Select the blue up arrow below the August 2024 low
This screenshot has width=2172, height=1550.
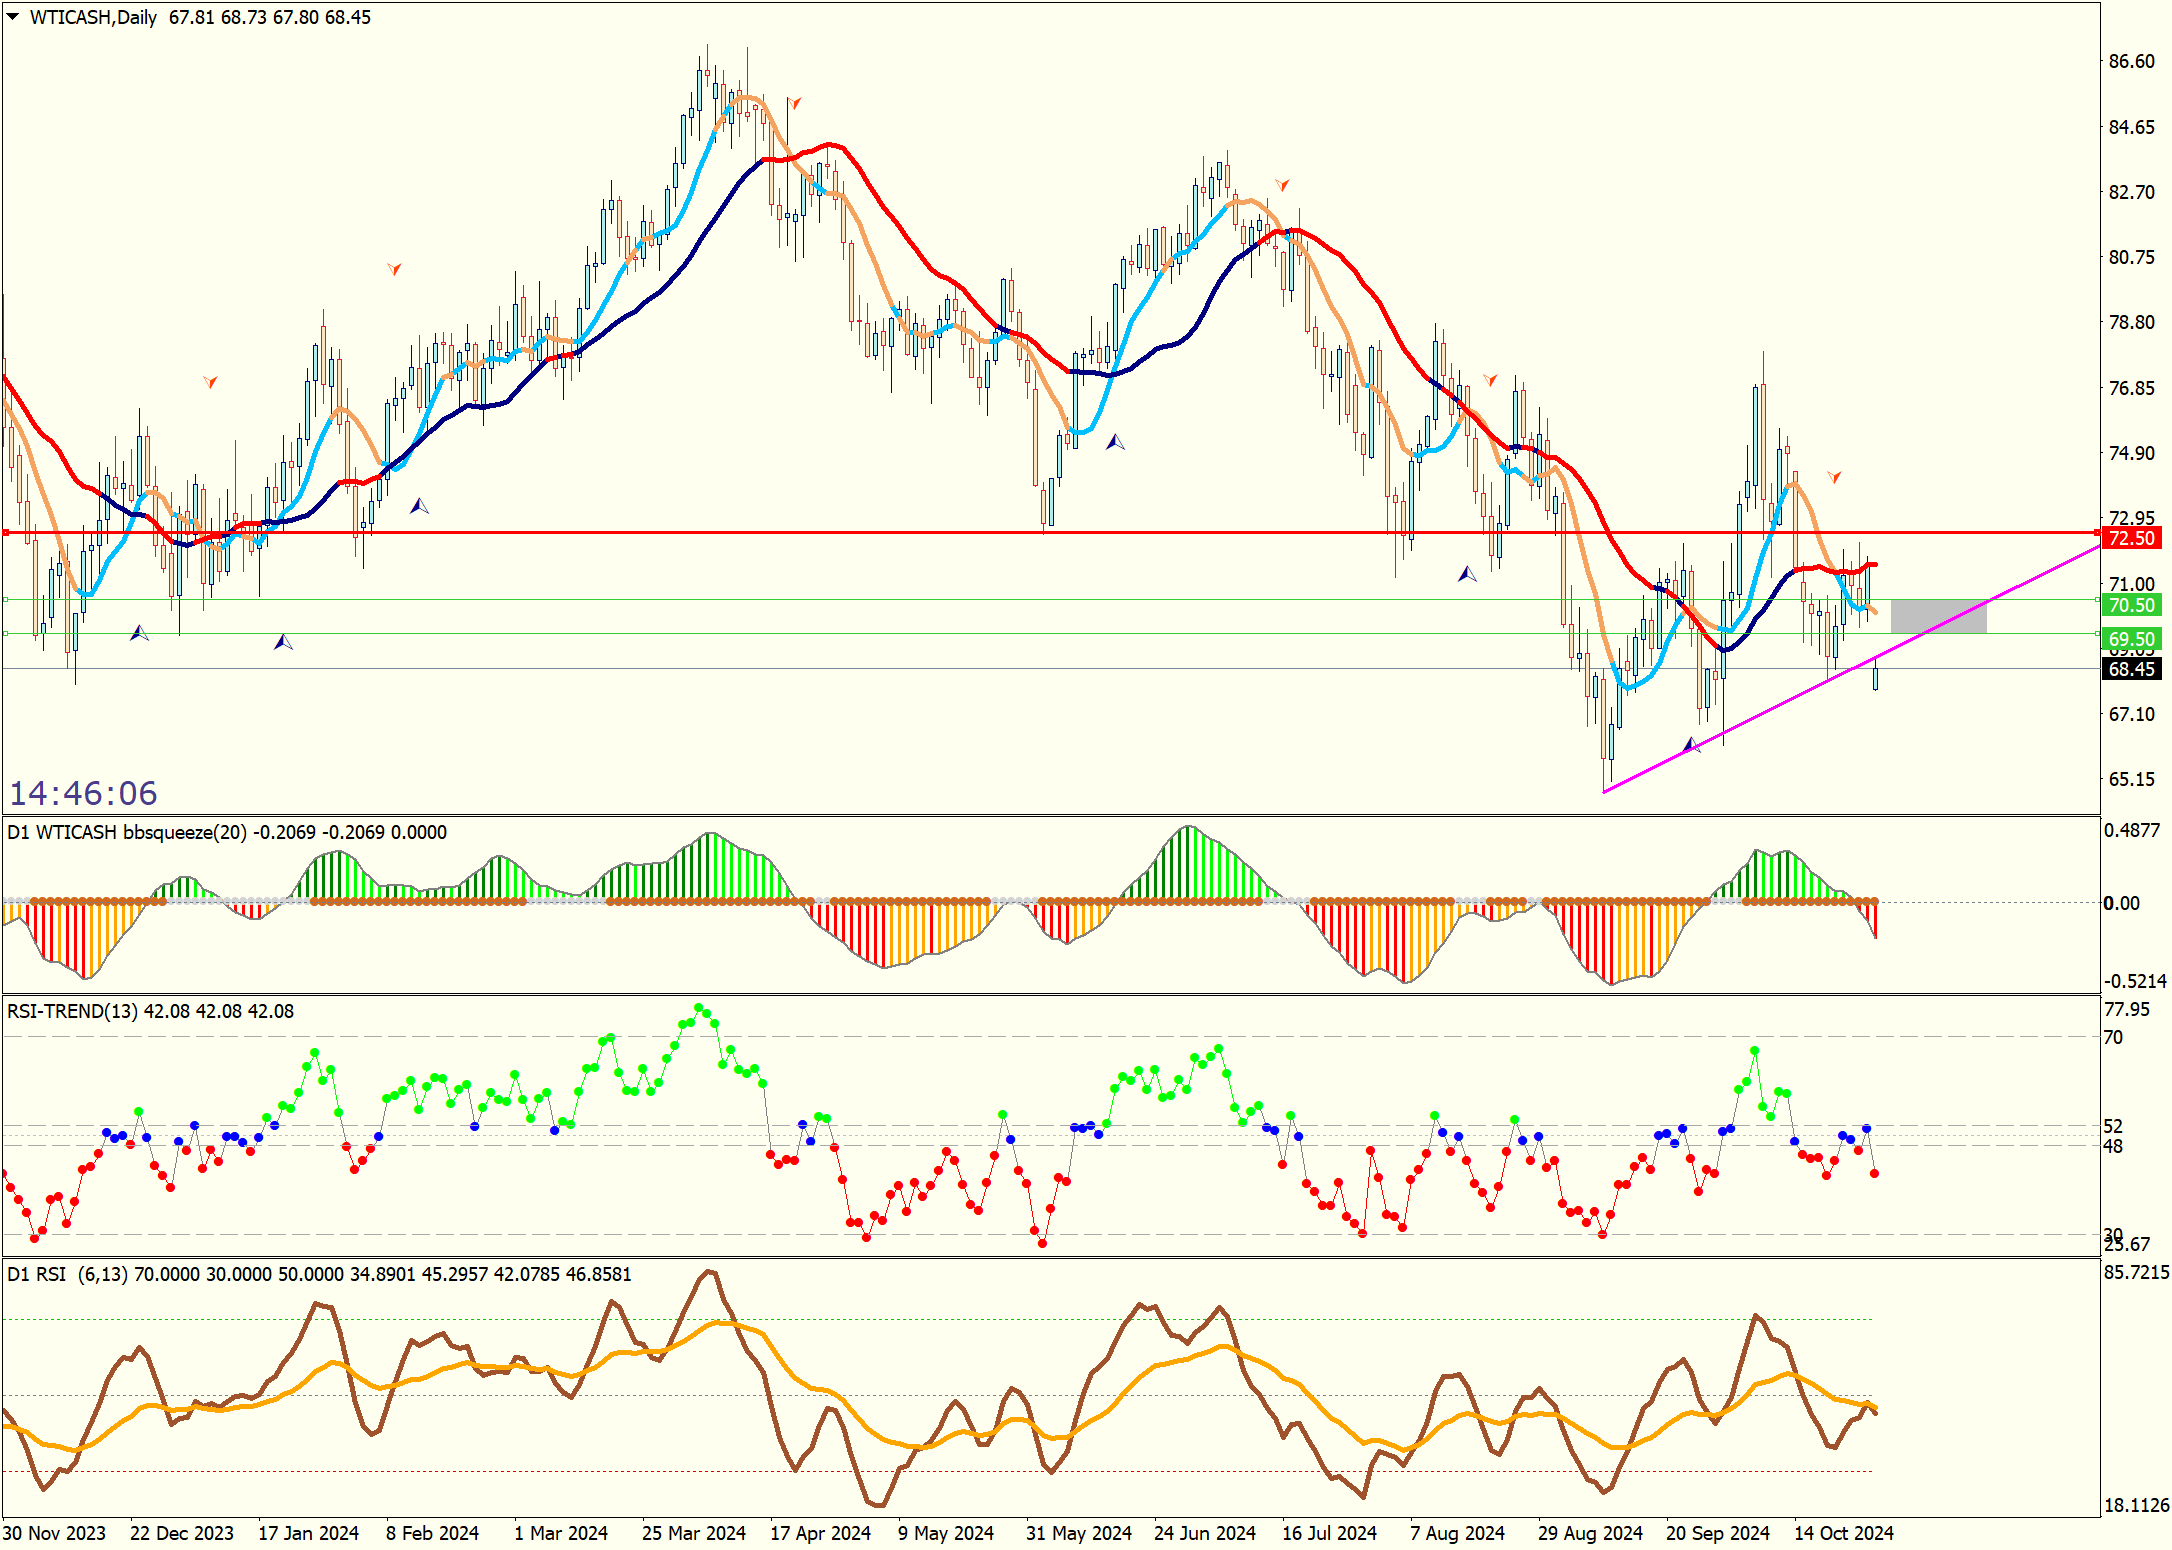(1467, 574)
